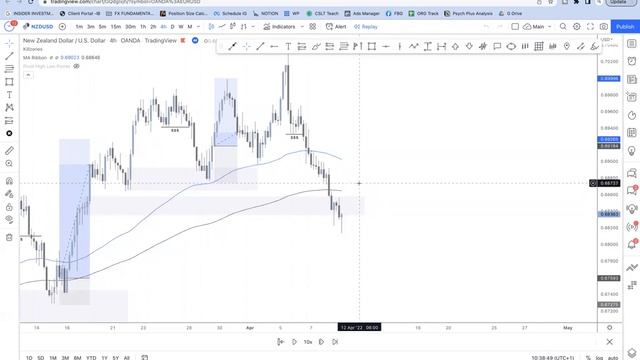
Task: Open the watchlist panel in right sidebar
Action: (632, 43)
